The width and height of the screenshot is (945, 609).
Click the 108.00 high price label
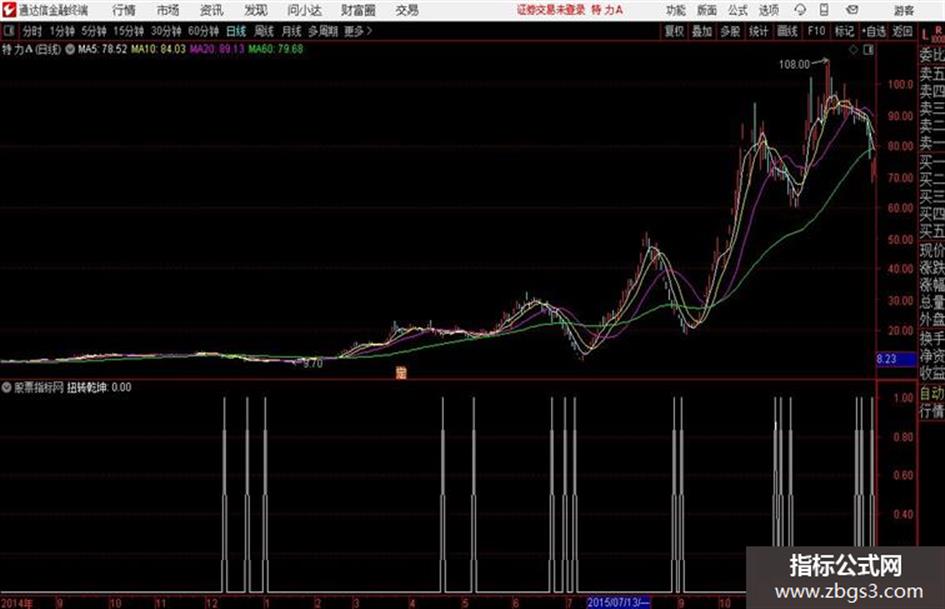coord(794,65)
